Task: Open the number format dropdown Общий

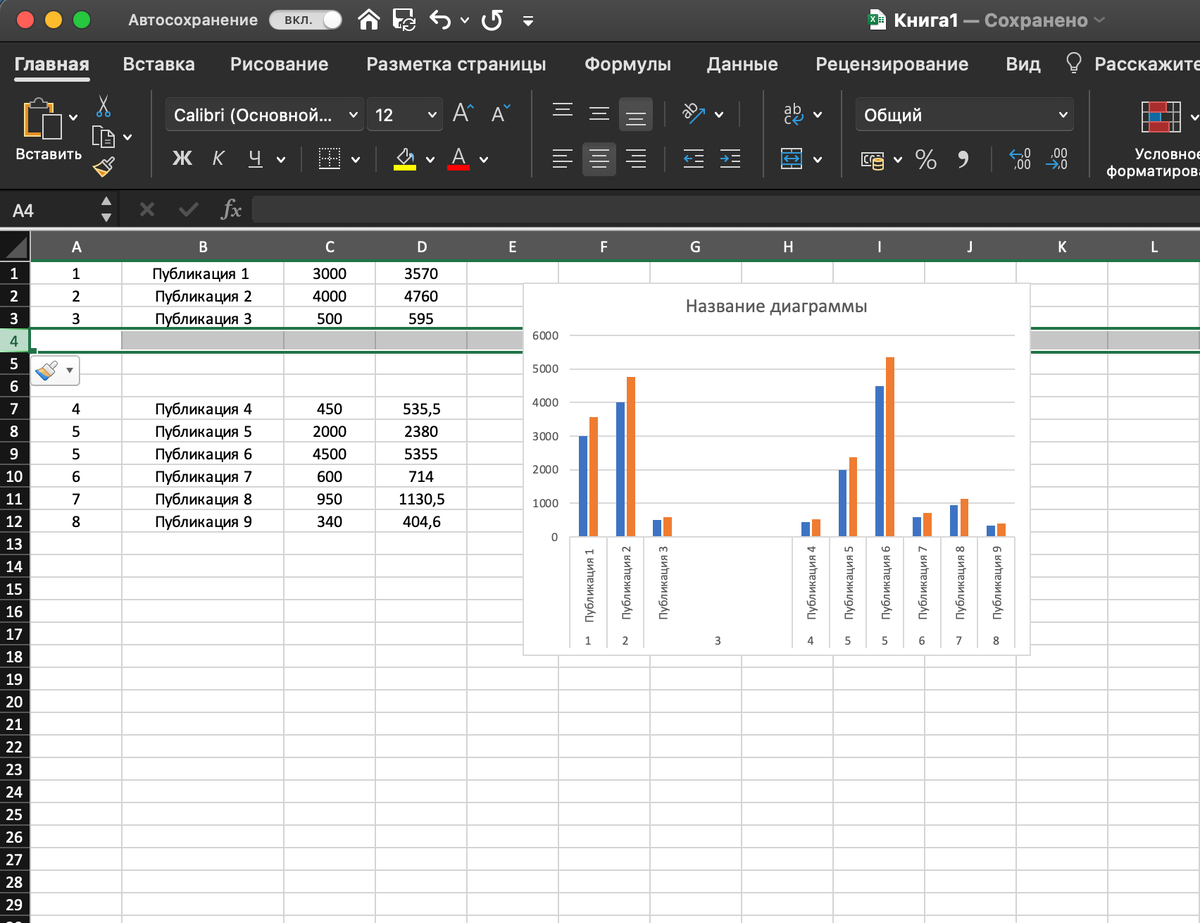Action: point(964,115)
